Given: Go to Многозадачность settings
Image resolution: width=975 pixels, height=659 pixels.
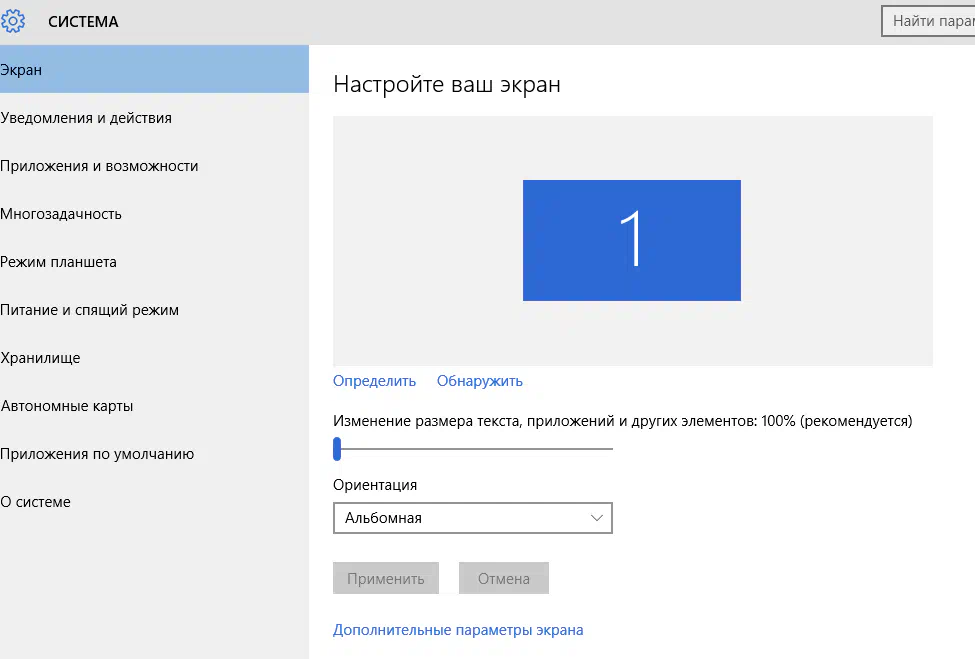Looking at the screenshot, I should pos(154,214).
